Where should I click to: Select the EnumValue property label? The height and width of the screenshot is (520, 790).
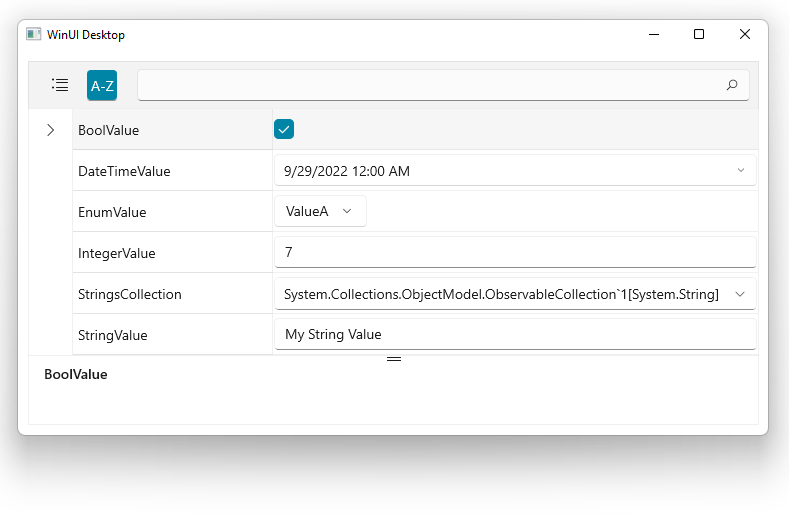click(x=112, y=212)
